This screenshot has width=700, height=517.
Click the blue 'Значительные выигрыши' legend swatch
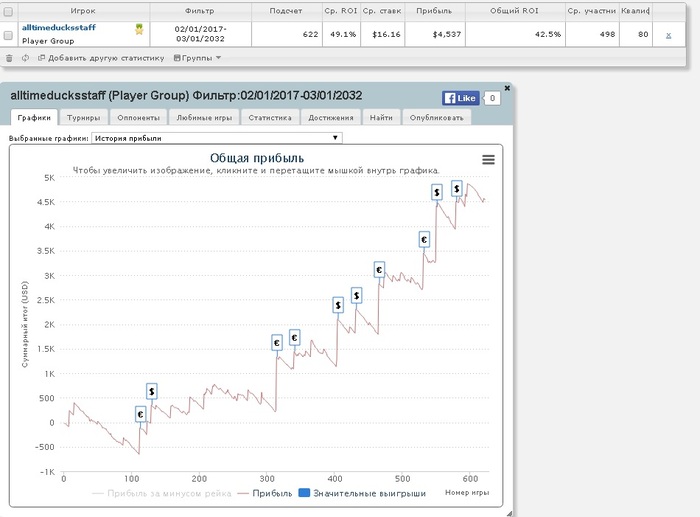[304, 493]
